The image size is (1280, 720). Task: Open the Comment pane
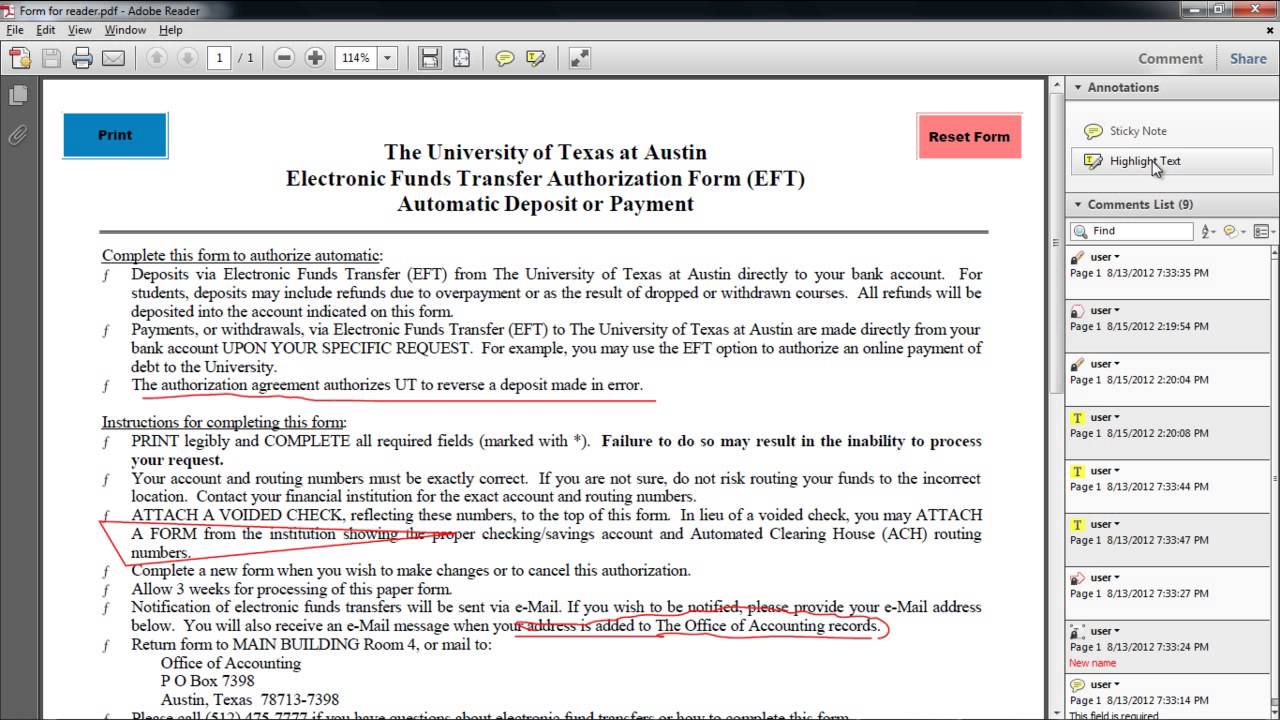click(x=1170, y=58)
